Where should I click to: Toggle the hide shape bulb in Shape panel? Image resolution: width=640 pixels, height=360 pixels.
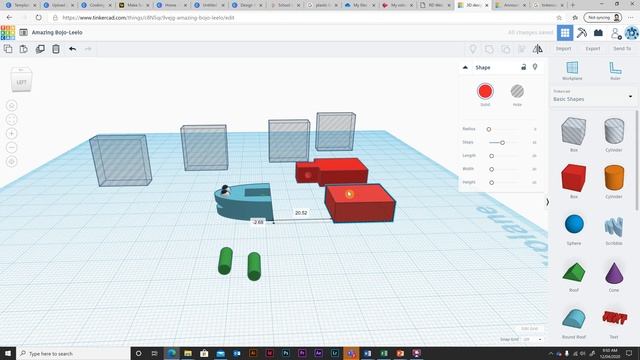pyautogui.click(x=535, y=67)
